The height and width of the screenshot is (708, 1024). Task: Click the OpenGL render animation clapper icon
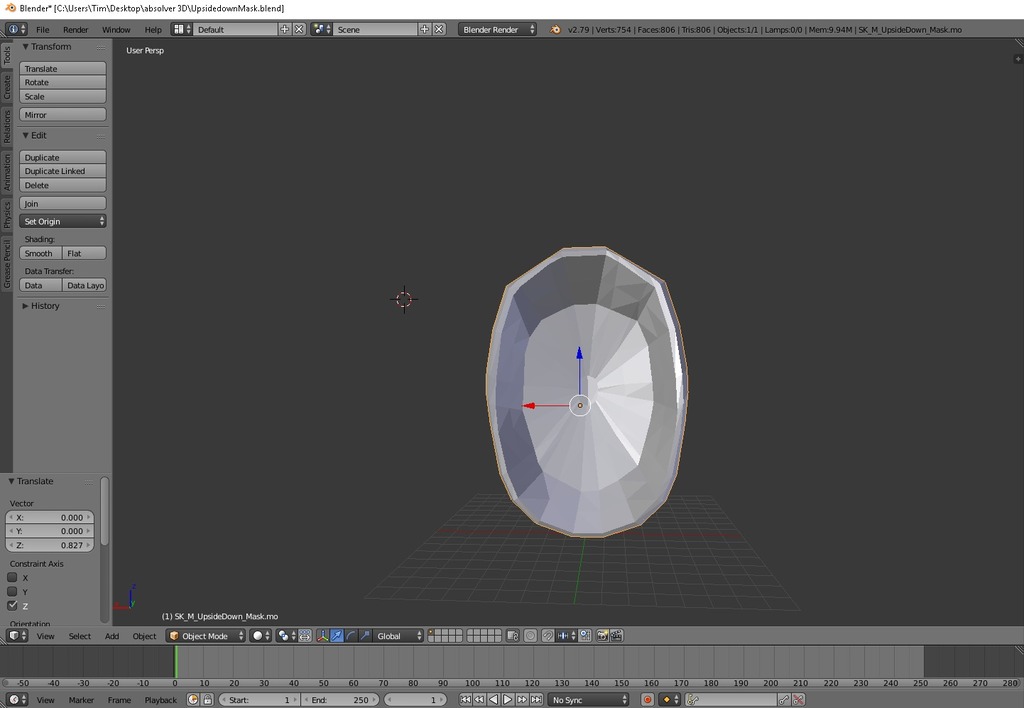616,636
